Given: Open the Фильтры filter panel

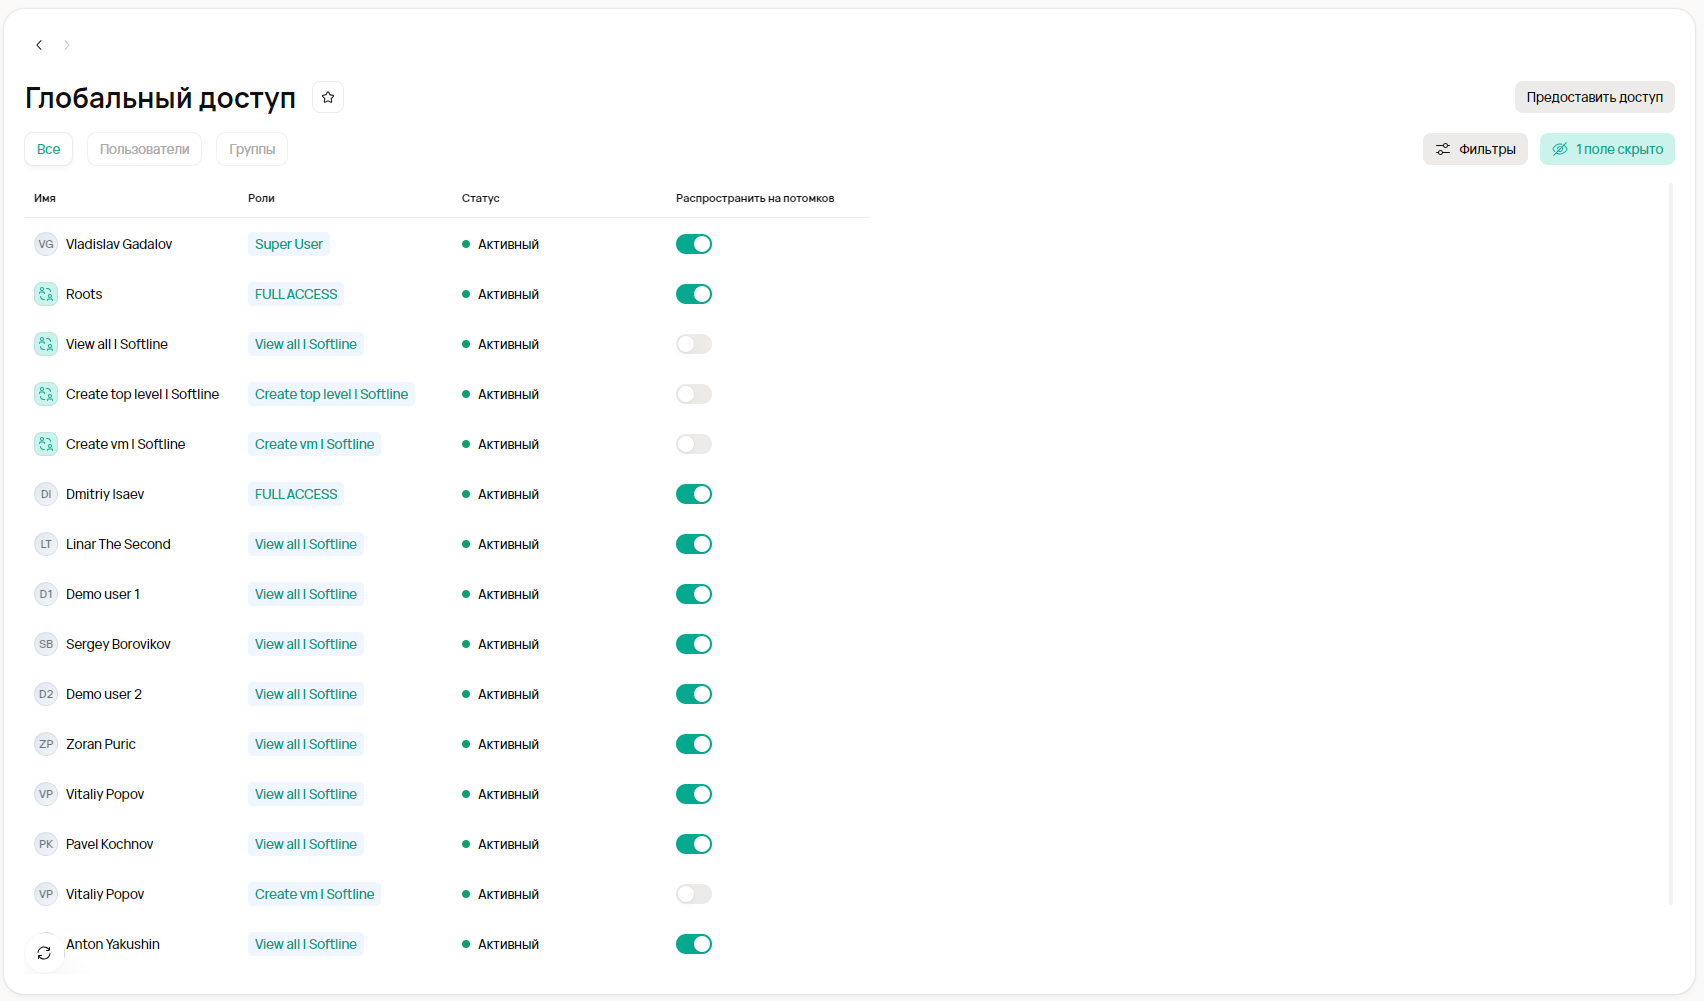Looking at the screenshot, I should point(1475,149).
